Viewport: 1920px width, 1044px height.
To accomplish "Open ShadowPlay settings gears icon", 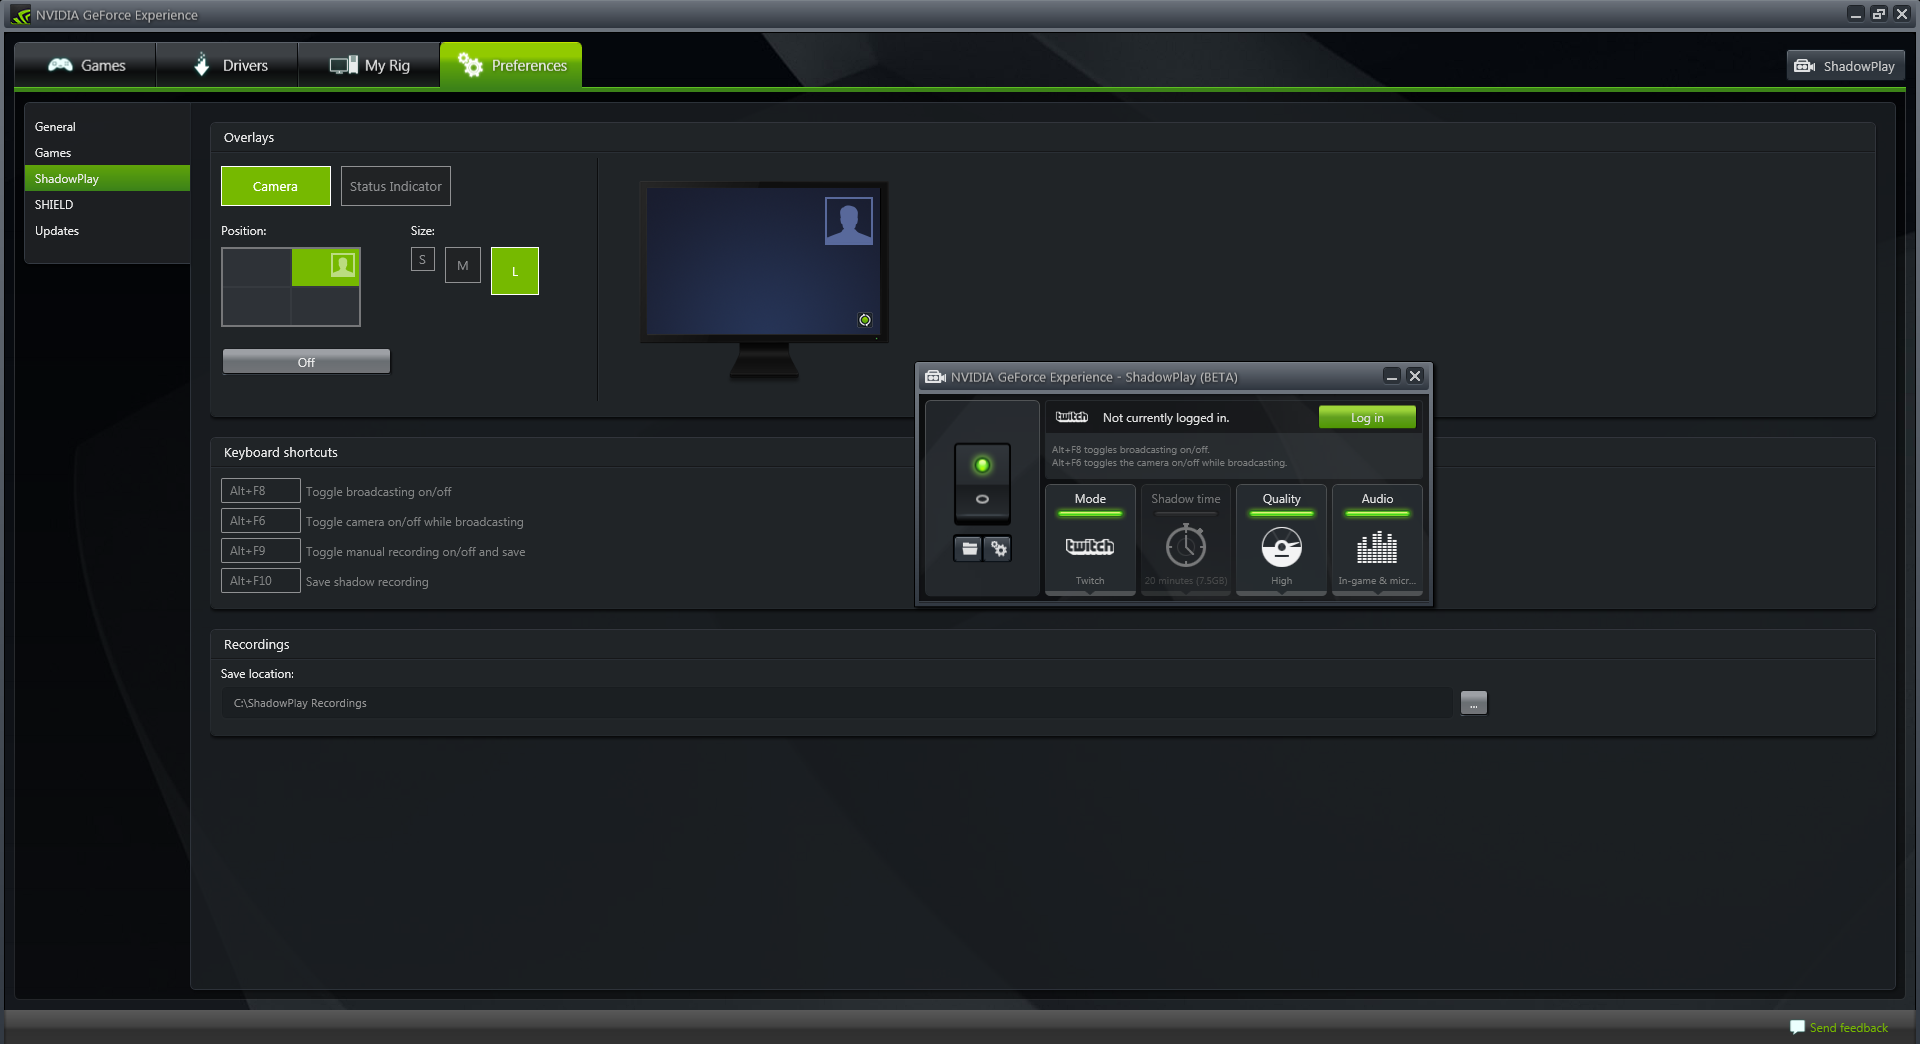I will 998,548.
